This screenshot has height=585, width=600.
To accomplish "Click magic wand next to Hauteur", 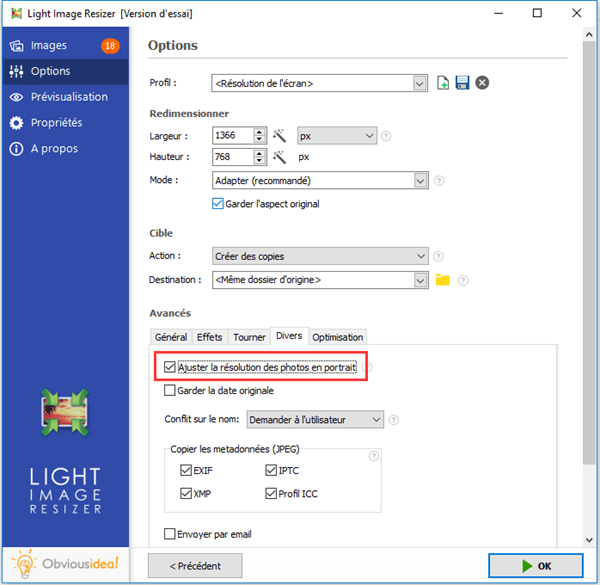I will tap(279, 157).
